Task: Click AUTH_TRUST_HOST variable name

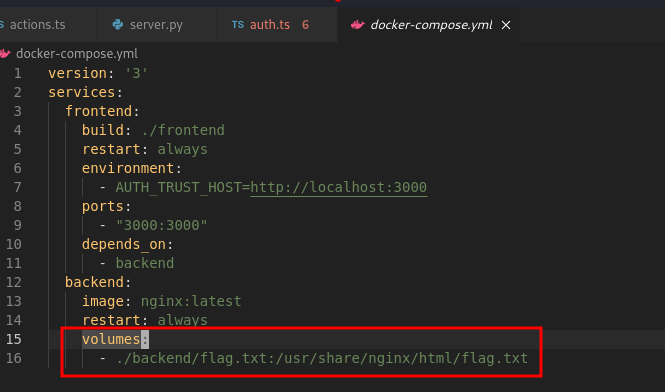Action: pyautogui.click(x=179, y=187)
